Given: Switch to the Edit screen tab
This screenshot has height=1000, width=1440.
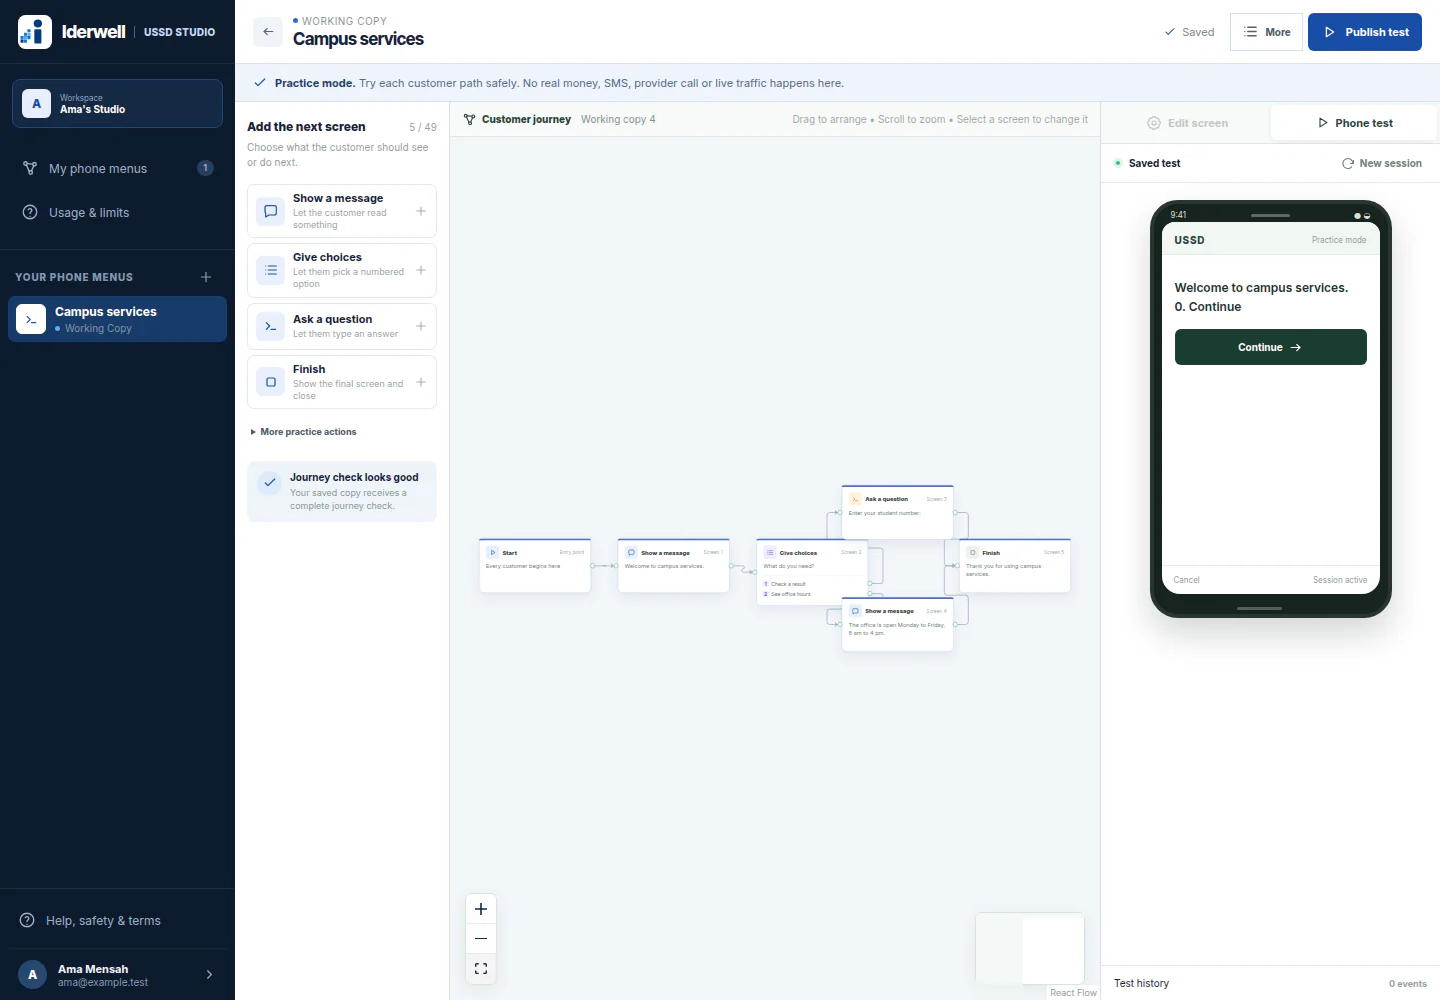Looking at the screenshot, I should click(1187, 123).
